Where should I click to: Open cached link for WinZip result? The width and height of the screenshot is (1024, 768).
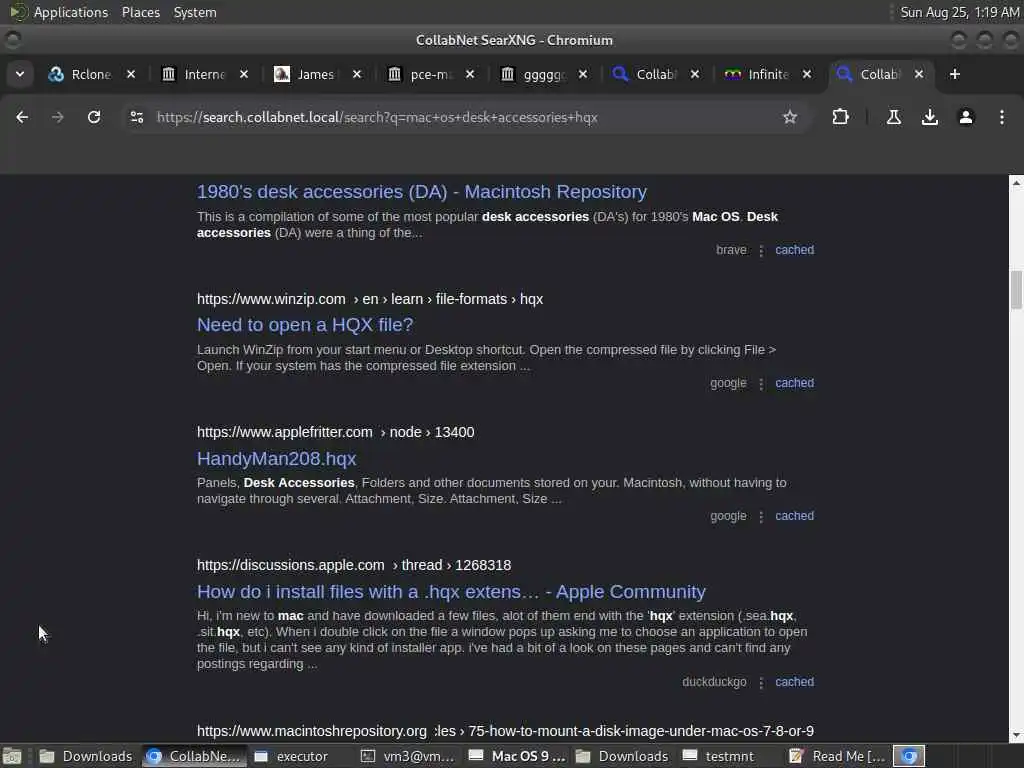pyautogui.click(x=794, y=383)
